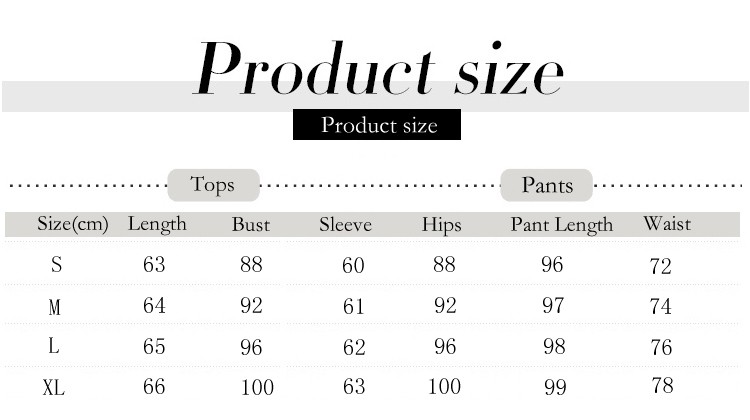The image size is (750, 420).
Task: Click the Tops category label
Action: coord(213,185)
